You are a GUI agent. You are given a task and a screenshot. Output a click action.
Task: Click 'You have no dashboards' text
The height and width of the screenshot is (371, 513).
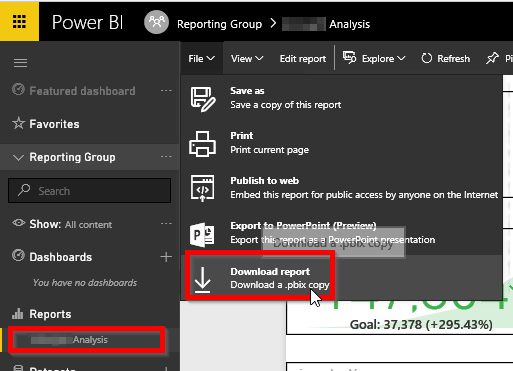click(x=85, y=283)
